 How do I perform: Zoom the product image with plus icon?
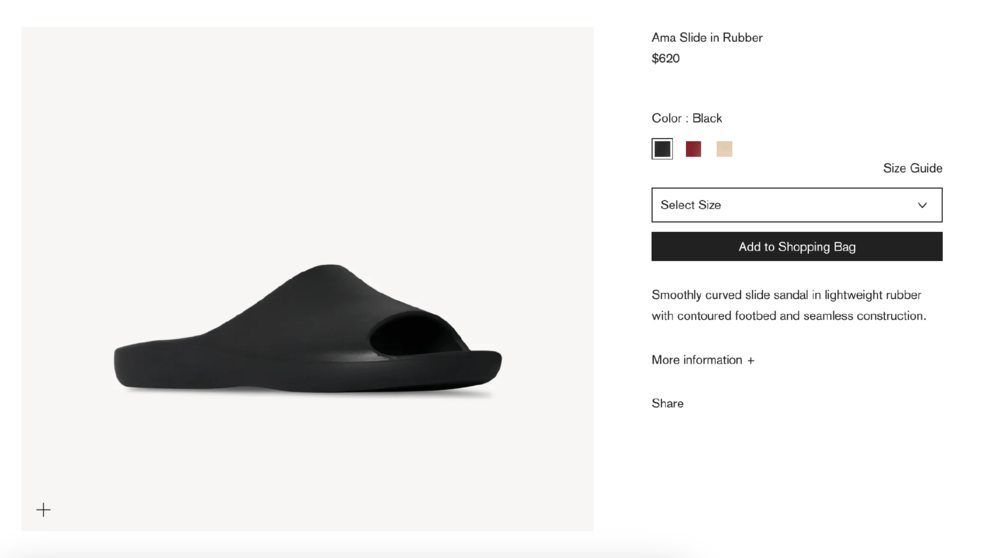[x=44, y=510]
